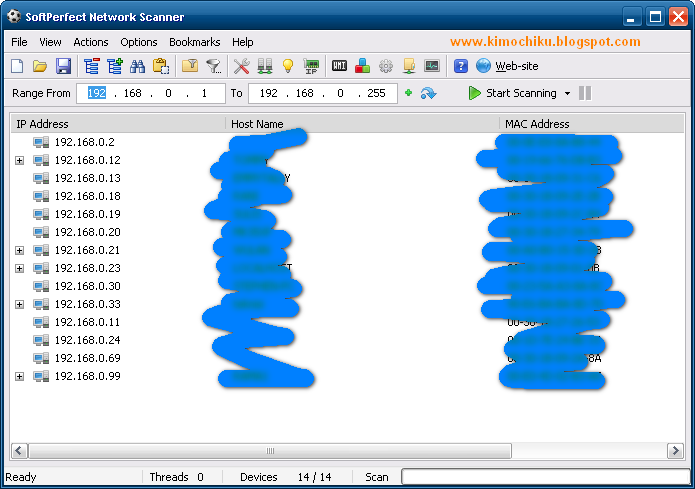Add IP range with green plus

pos(409,93)
